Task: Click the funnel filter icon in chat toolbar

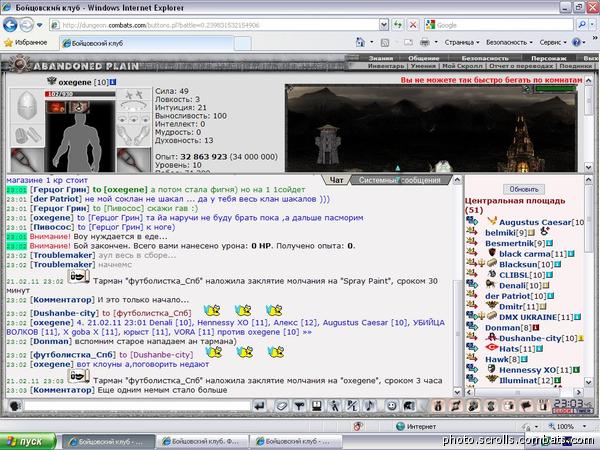Action: click(299, 406)
